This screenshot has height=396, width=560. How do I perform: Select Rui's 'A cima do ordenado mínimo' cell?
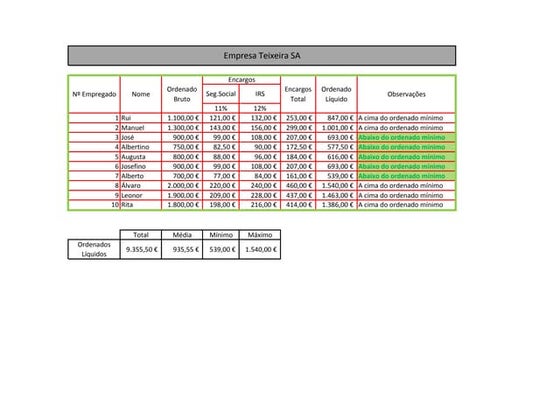pyautogui.click(x=406, y=118)
